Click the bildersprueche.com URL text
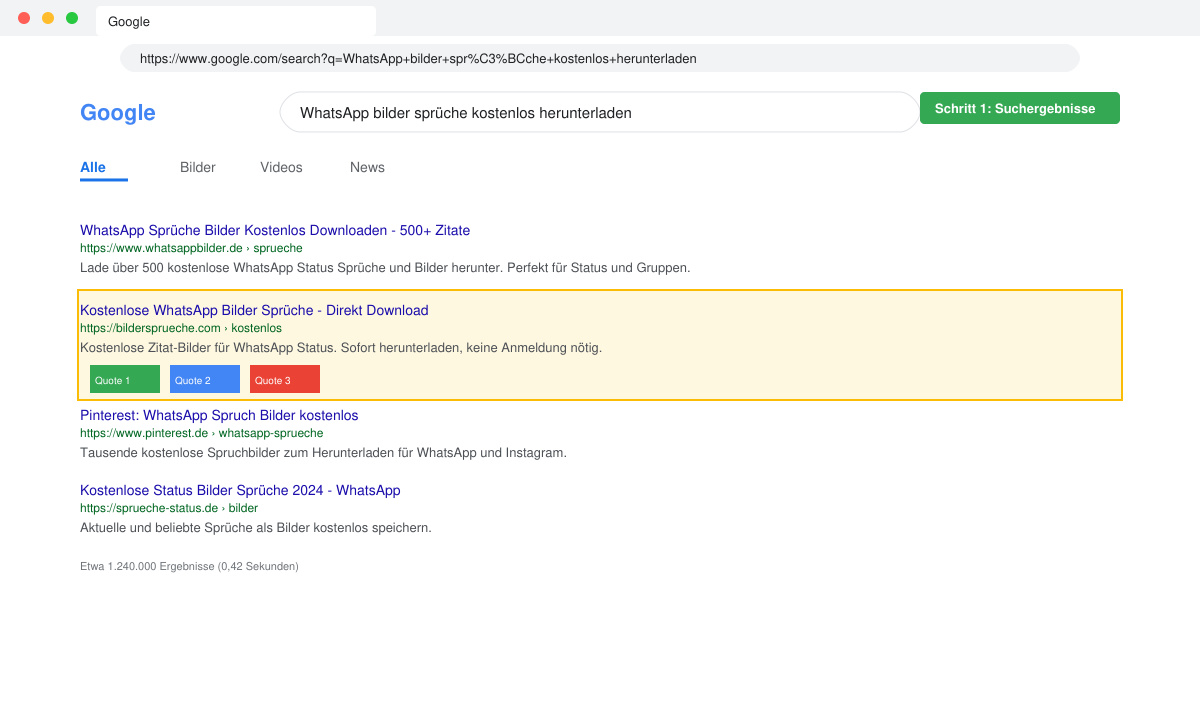Screen dimensions: 1200x720 pyautogui.click(x=181, y=328)
